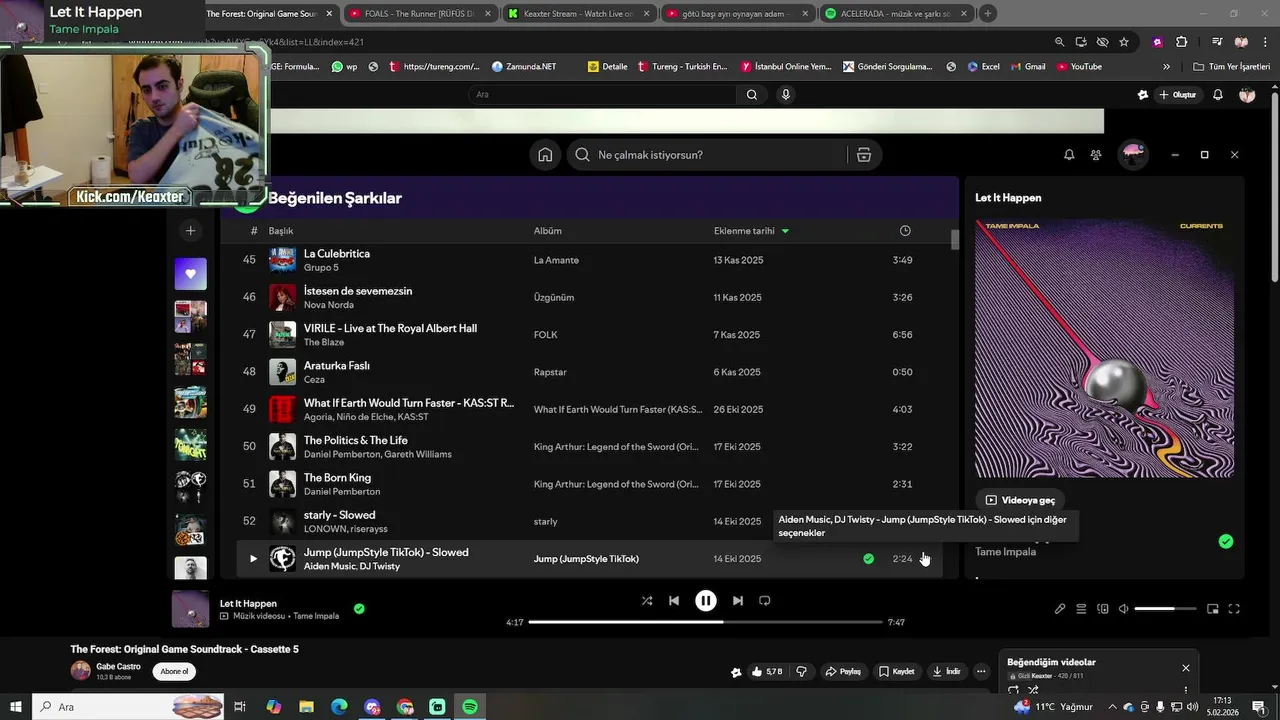Sort by duration clock column icon

(x=905, y=231)
